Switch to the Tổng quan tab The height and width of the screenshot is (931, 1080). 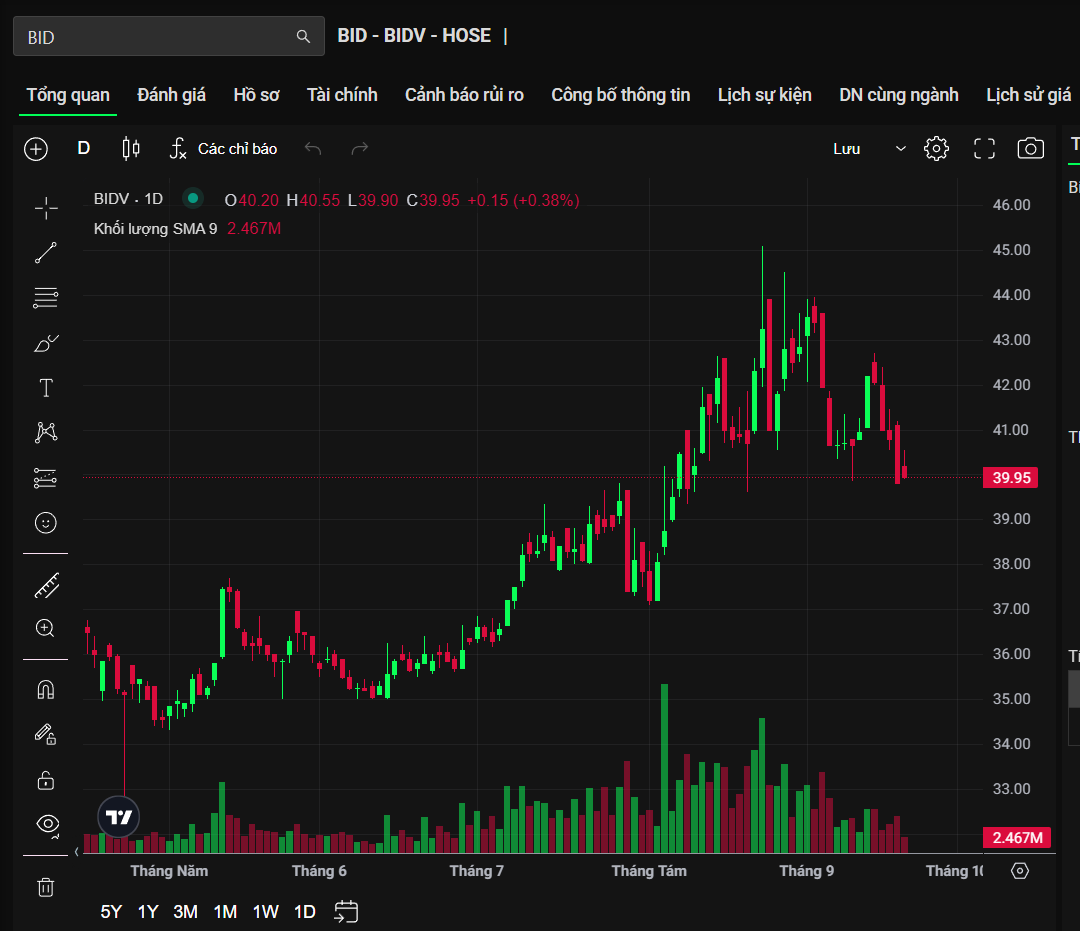pos(68,95)
